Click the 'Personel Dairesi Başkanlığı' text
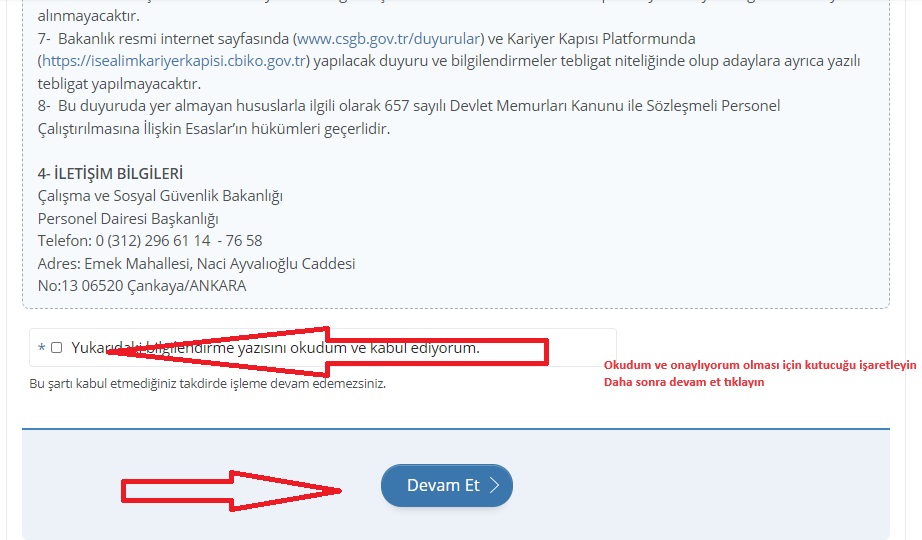Image resolution: width=922 pixels, height=540 pixels. point(128,219)
